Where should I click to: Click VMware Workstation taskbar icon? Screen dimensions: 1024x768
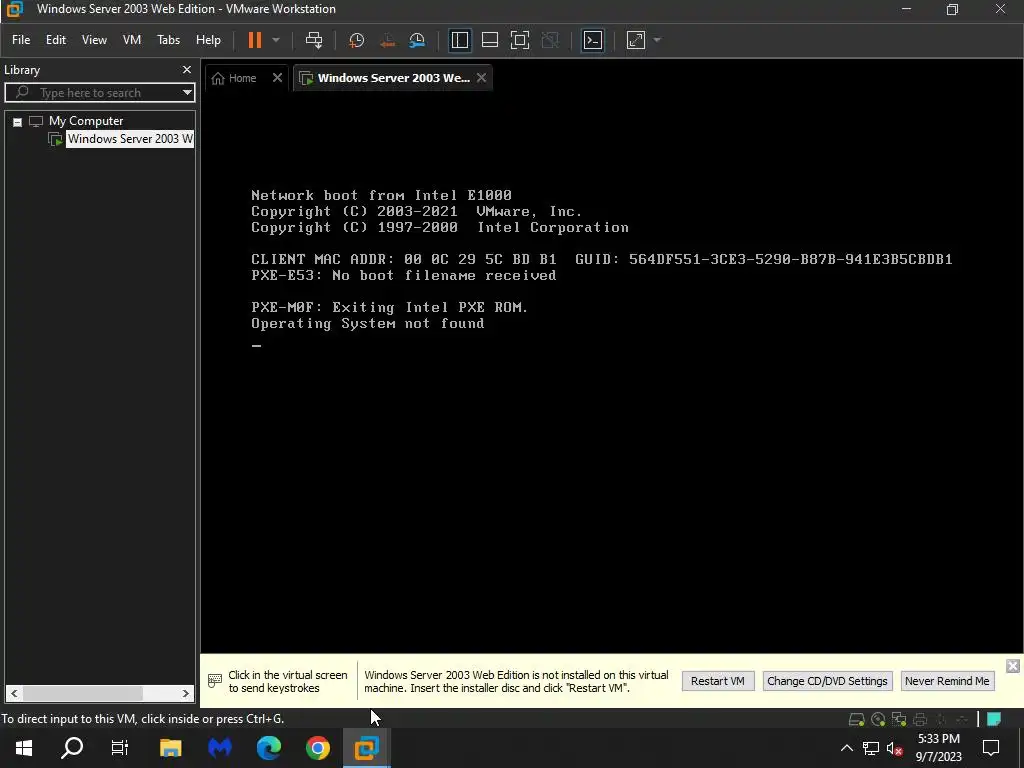(x=367, y=748)
